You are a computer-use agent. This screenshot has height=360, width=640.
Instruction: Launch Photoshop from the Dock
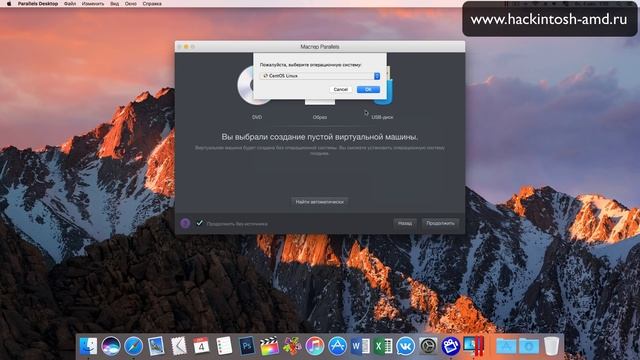pos(247,346)
